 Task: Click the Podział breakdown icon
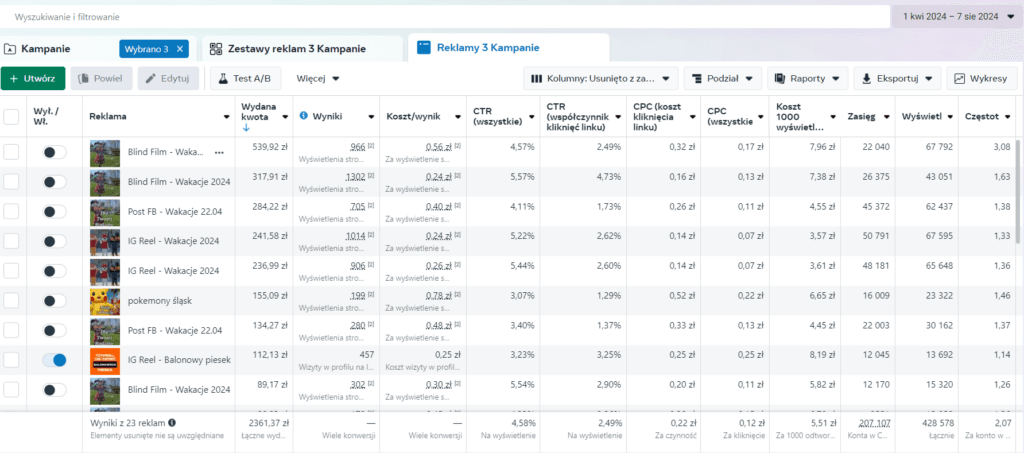pos(697,78)
